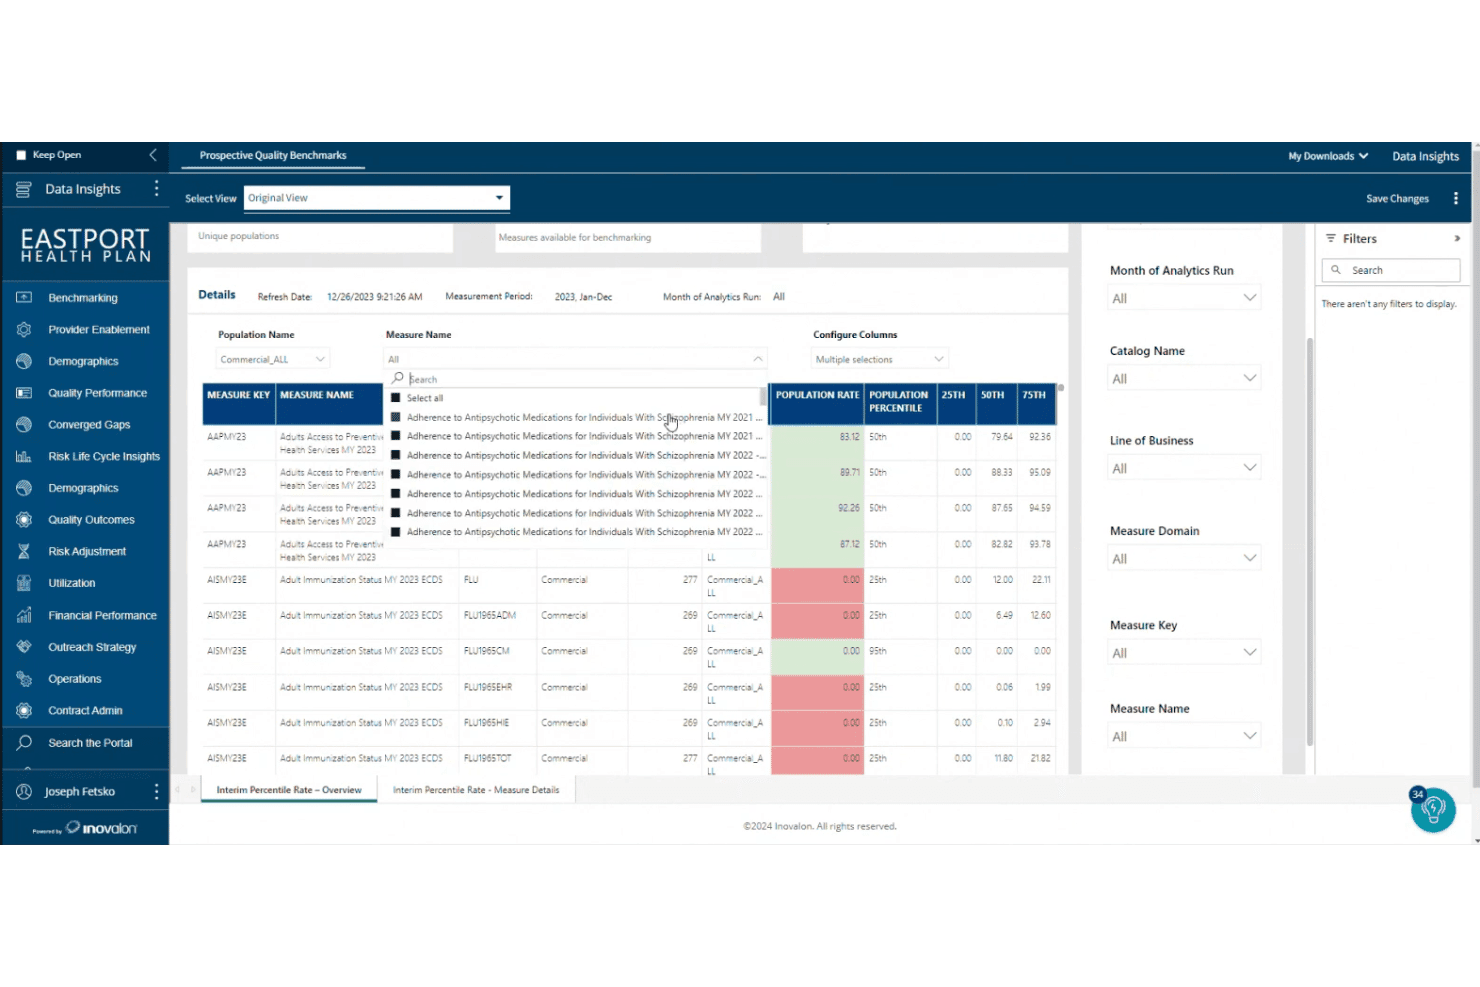1480x987 pixels.
Task: Open the My Downloads menu
Action: coord(1328,156)
